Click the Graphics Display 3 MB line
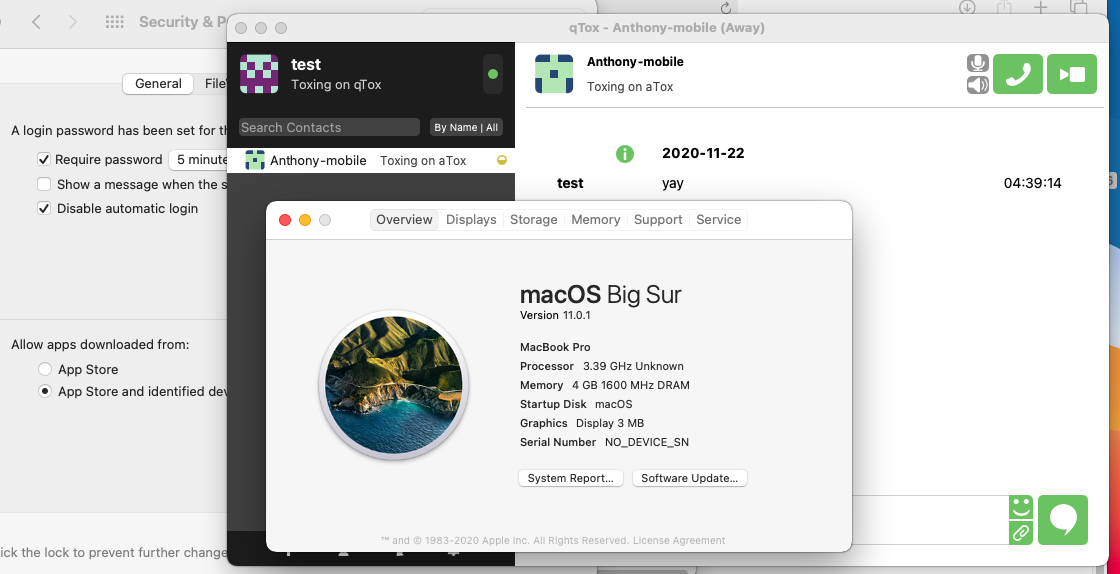The height and width of the screenshot is (574, 1120). click(581, 423)
